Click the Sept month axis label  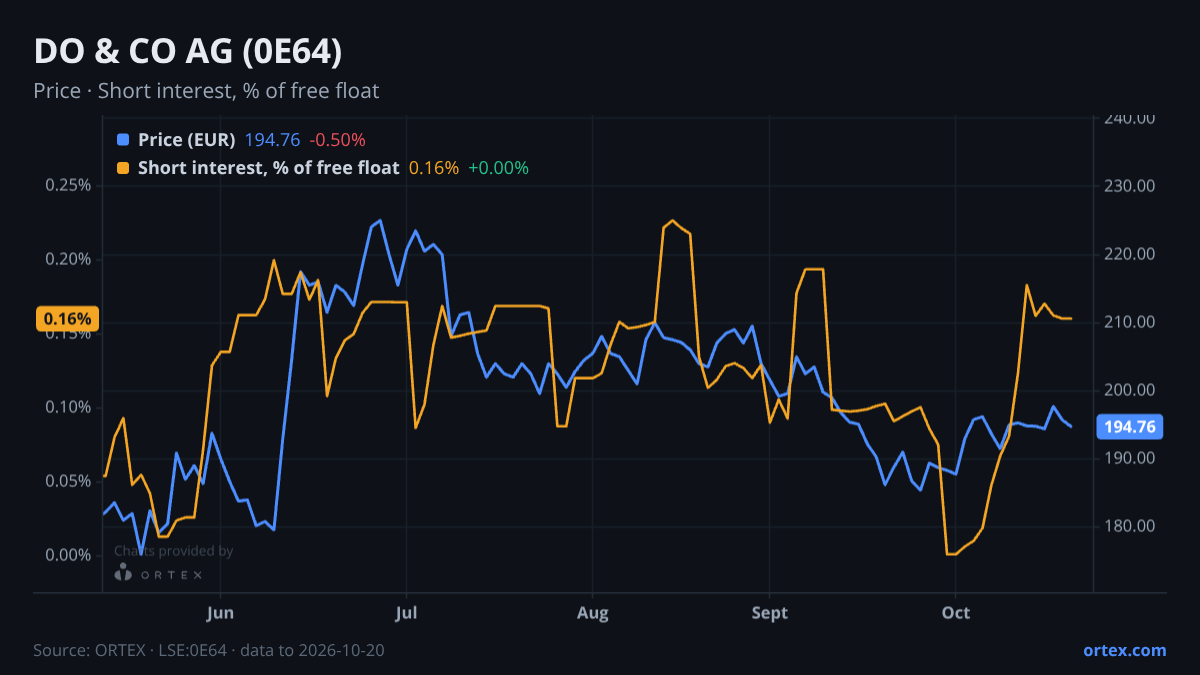[x=769, y=612]
